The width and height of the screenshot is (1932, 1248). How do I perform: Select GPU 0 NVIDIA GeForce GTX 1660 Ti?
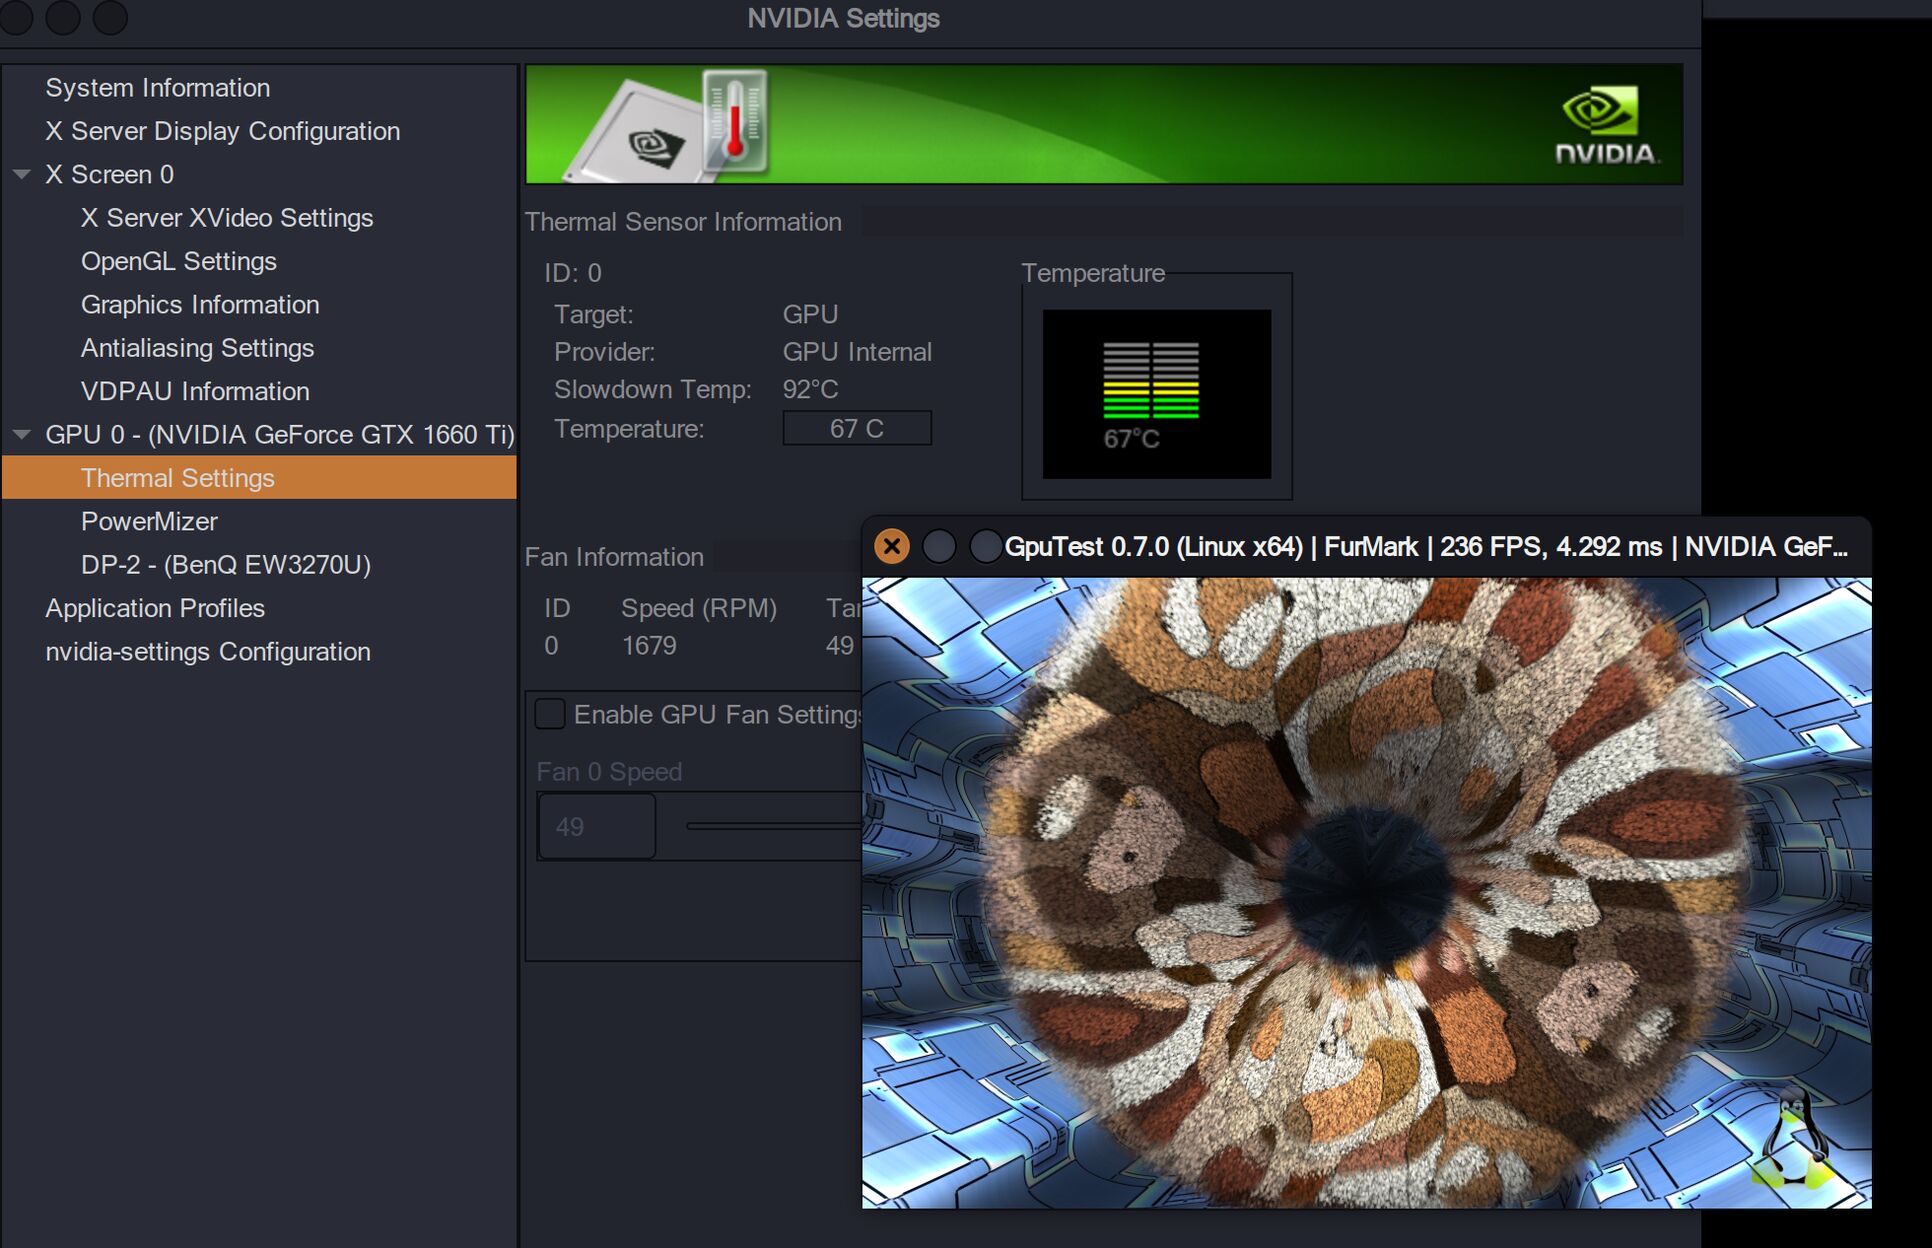coord(280,434)
